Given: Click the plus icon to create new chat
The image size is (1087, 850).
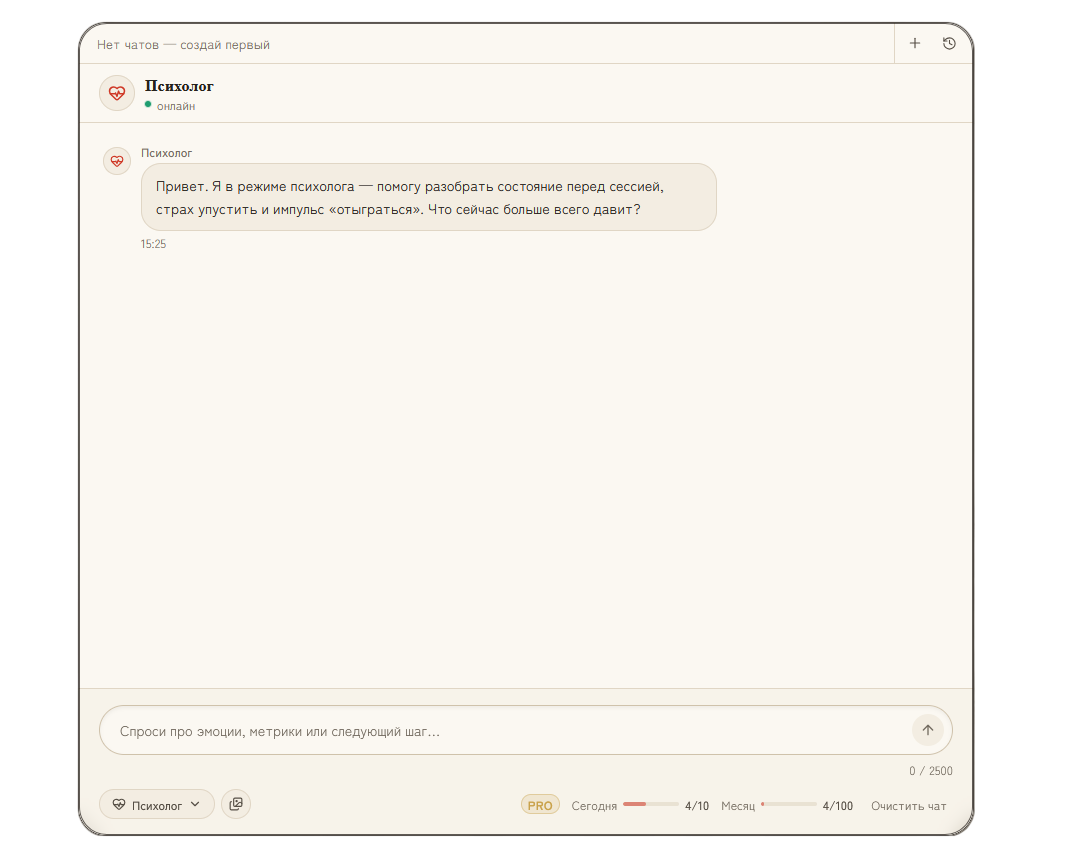Looking at the screenshot, I should coord(914,43).
